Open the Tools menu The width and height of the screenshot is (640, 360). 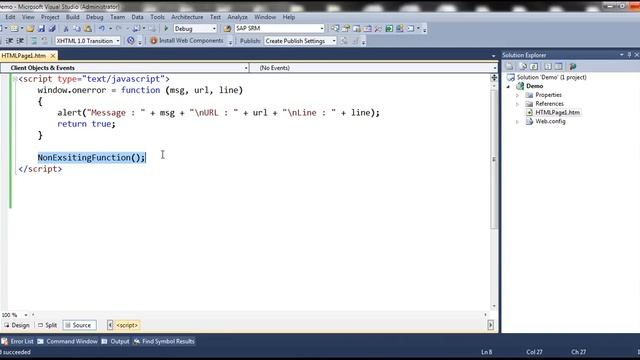pos(157,17)
